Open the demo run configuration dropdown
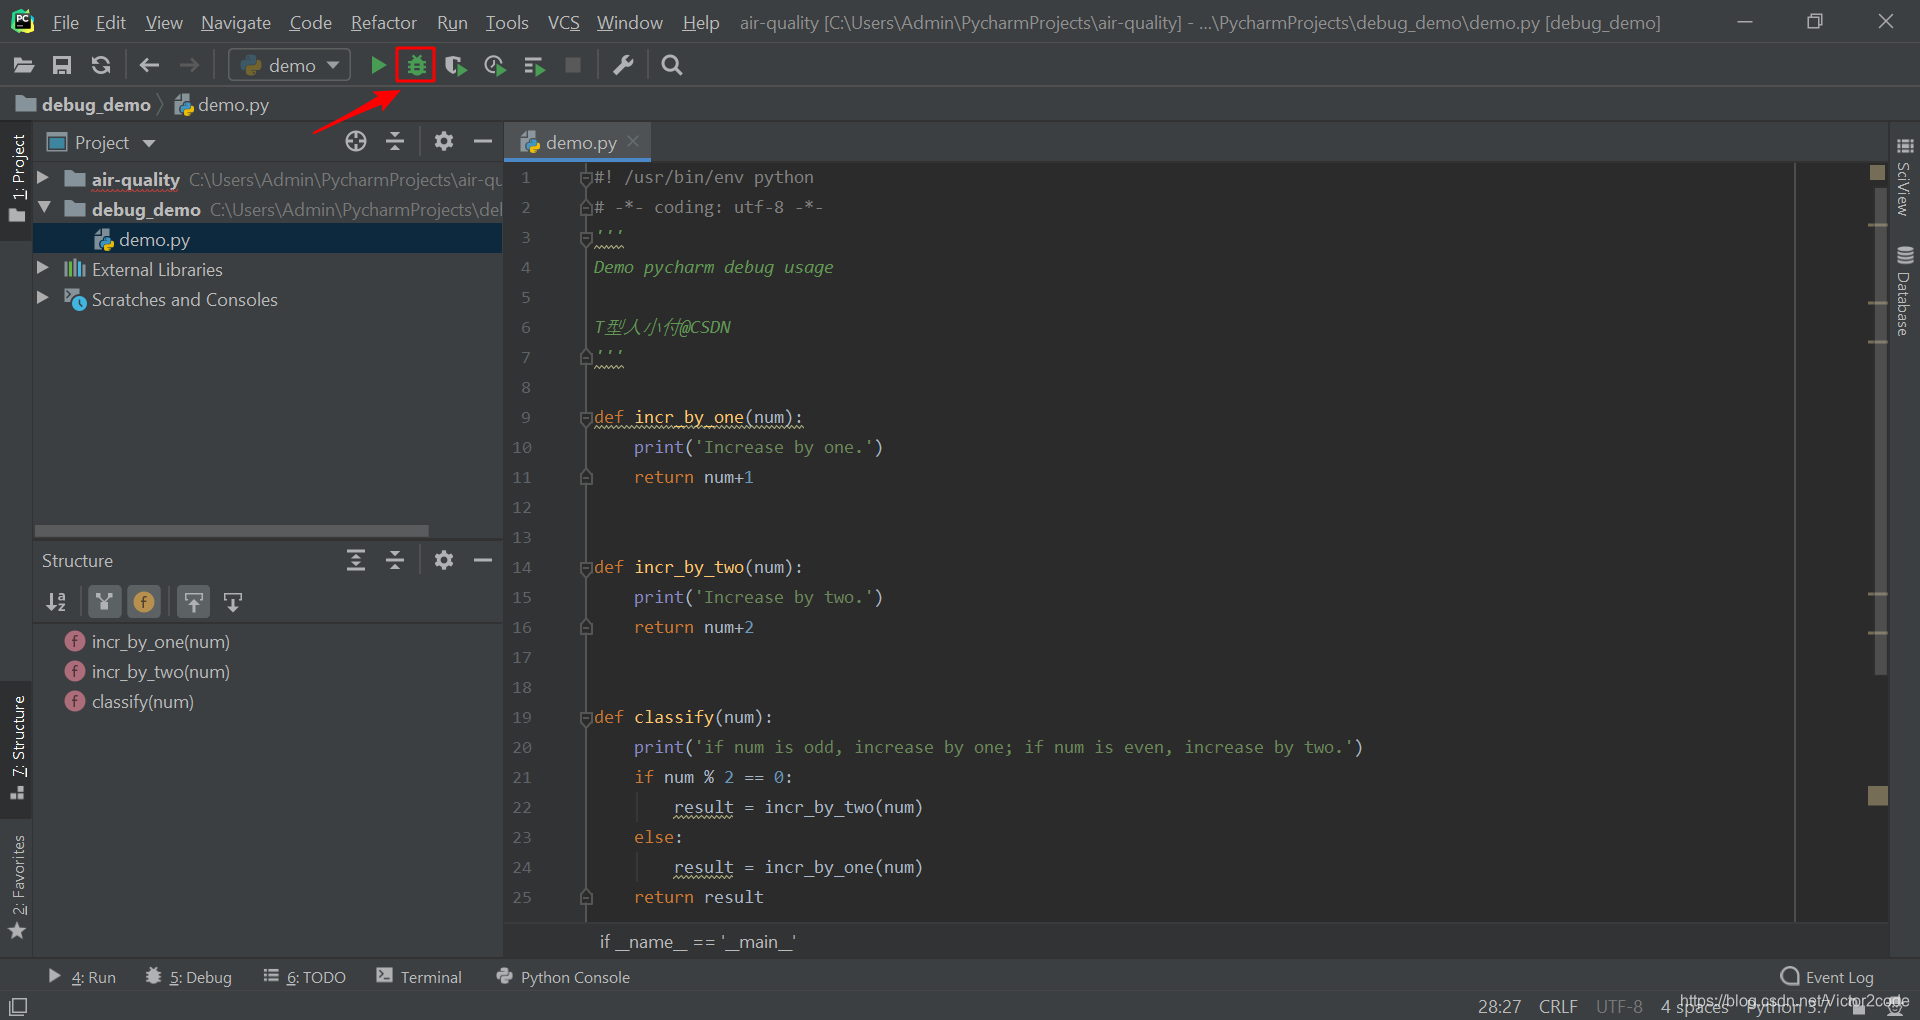Screen dimensions: 1920x1020 pyautogui.click(x=290, y=66)
